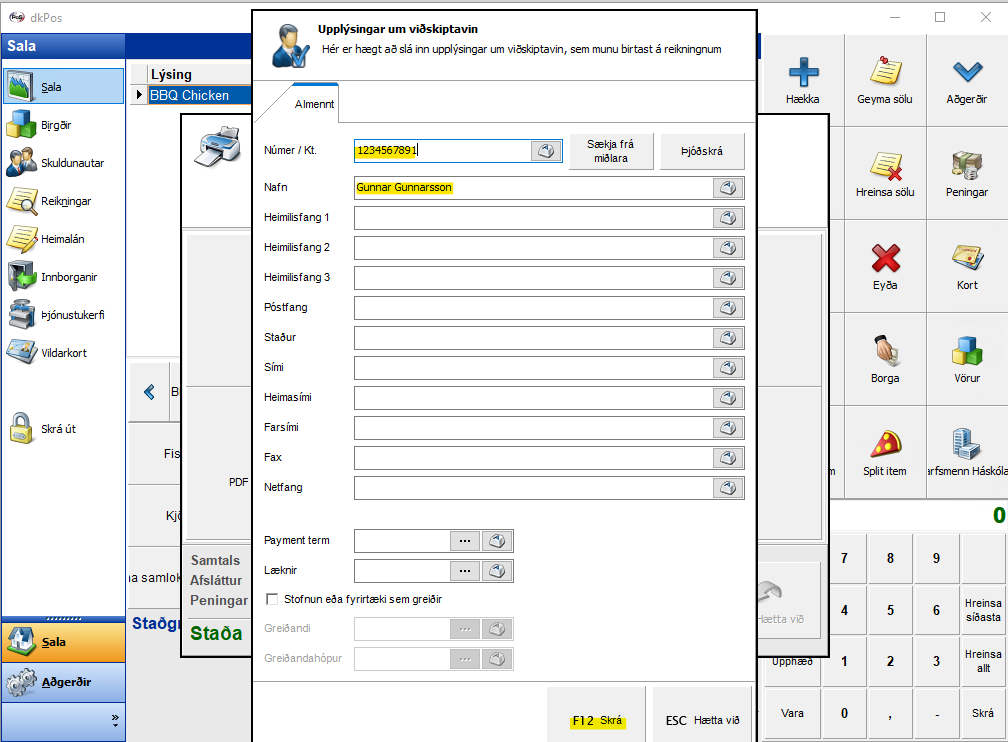Click the Þjóðskrá button

702,151
